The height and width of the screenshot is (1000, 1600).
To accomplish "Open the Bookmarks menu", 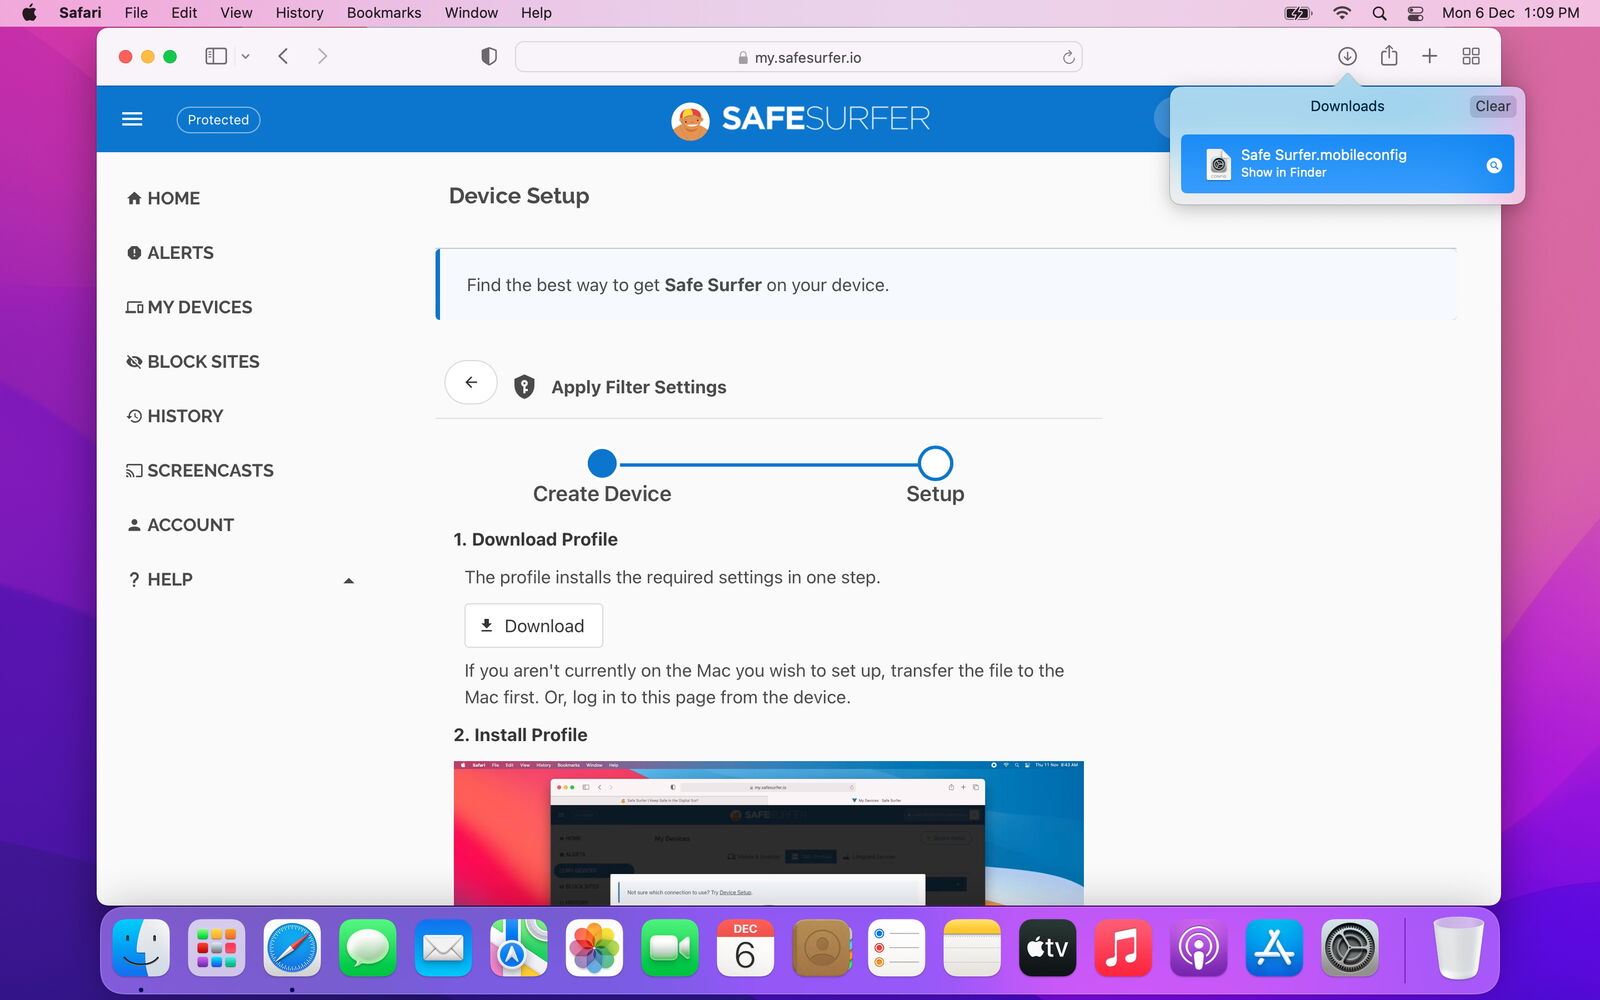I will pyautogui.click(x=384, y=13).
